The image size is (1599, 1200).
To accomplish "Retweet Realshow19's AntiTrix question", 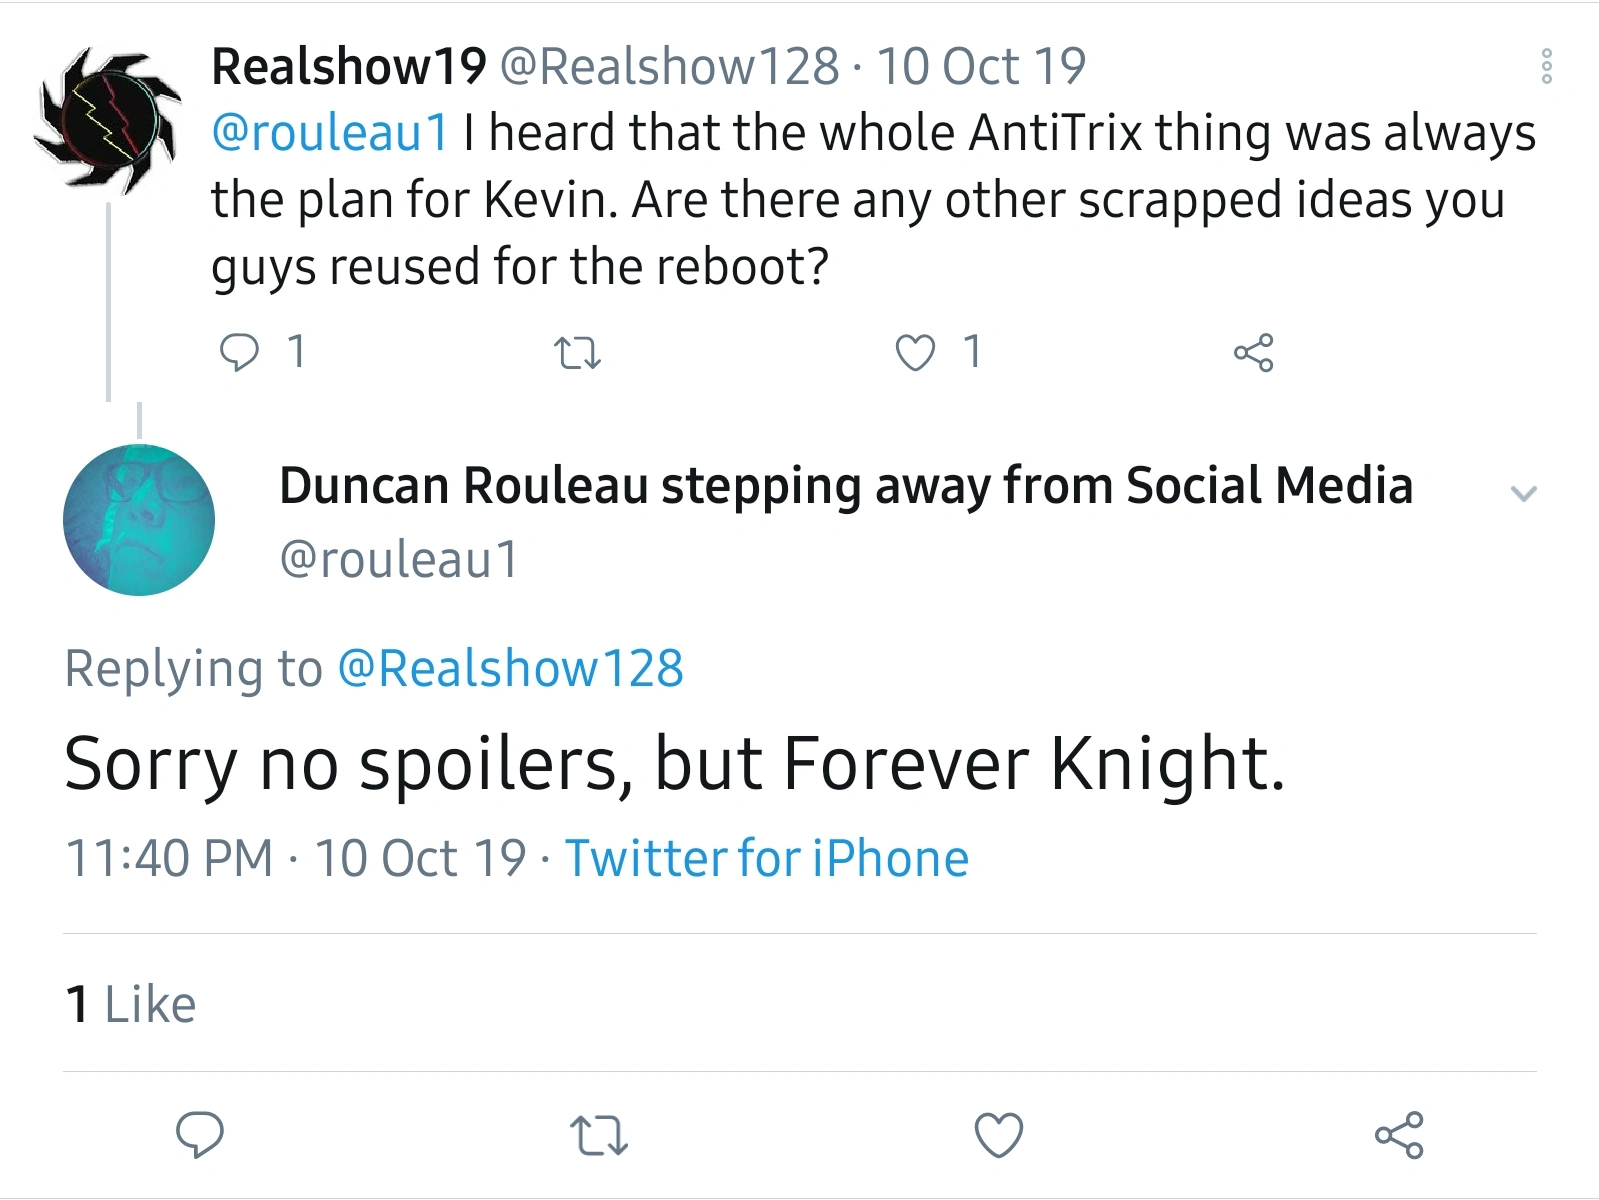I will [577, 353].
